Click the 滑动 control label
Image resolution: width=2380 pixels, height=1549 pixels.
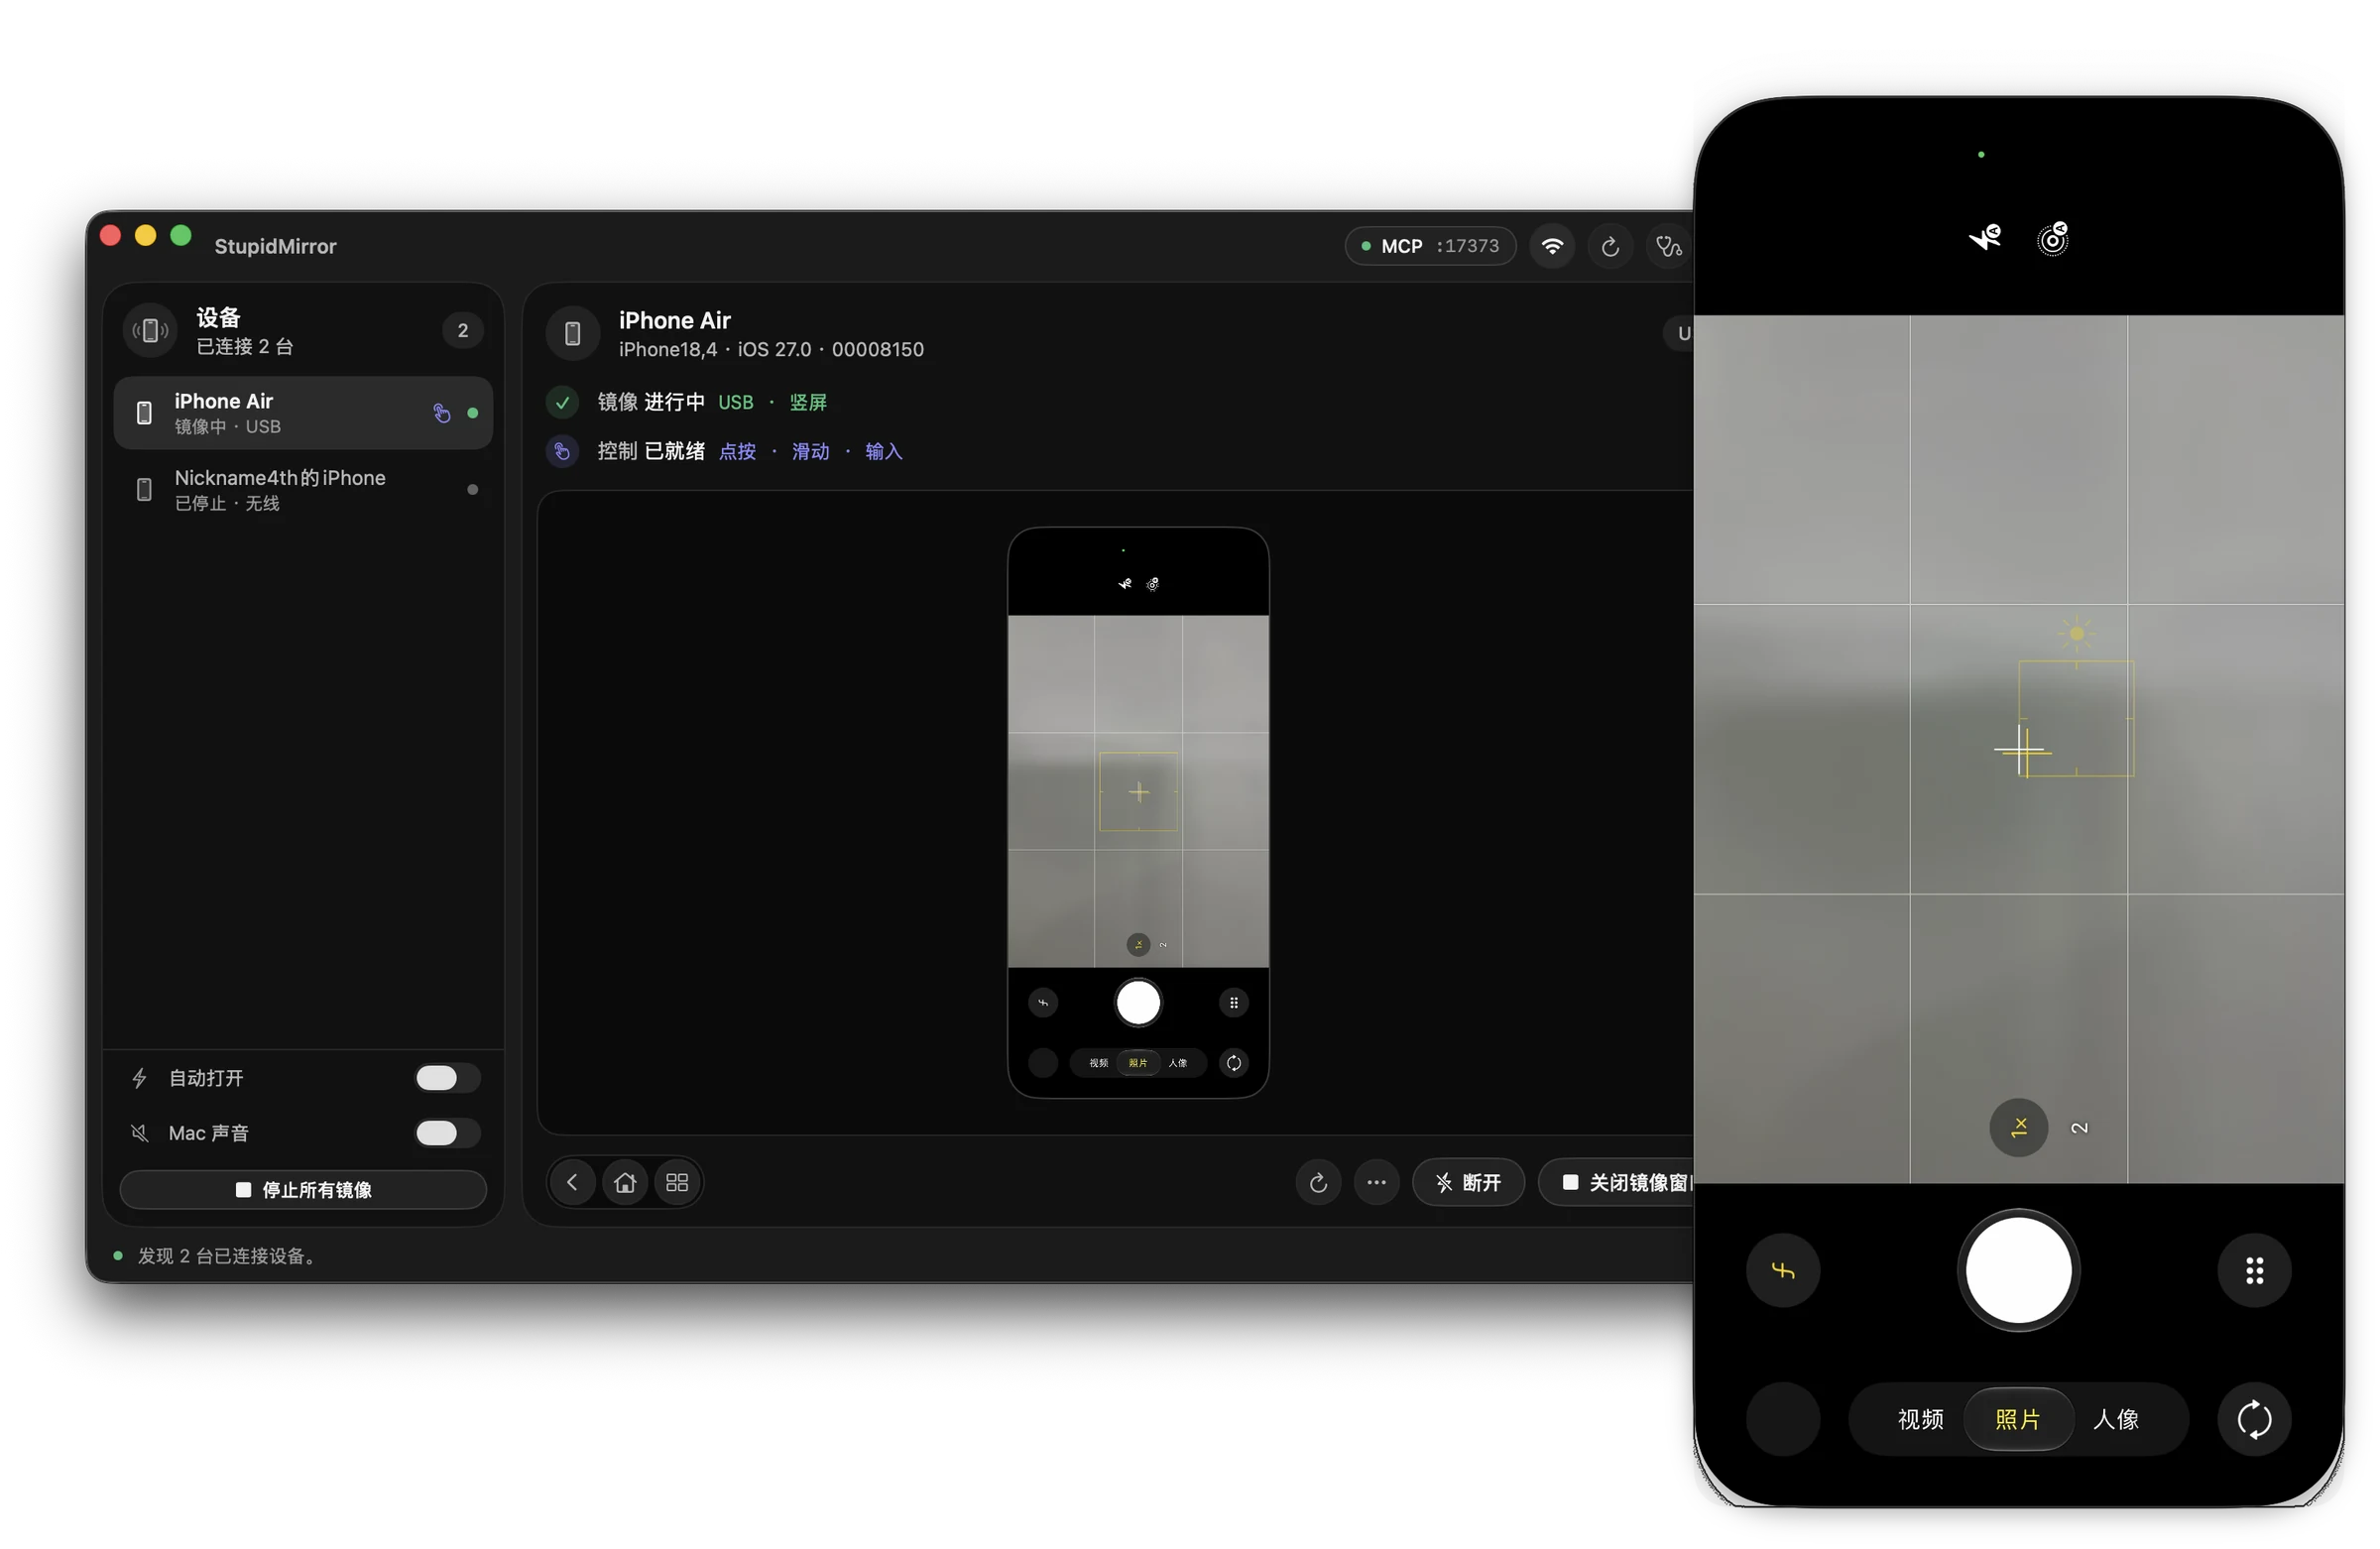tap(810, 452)
